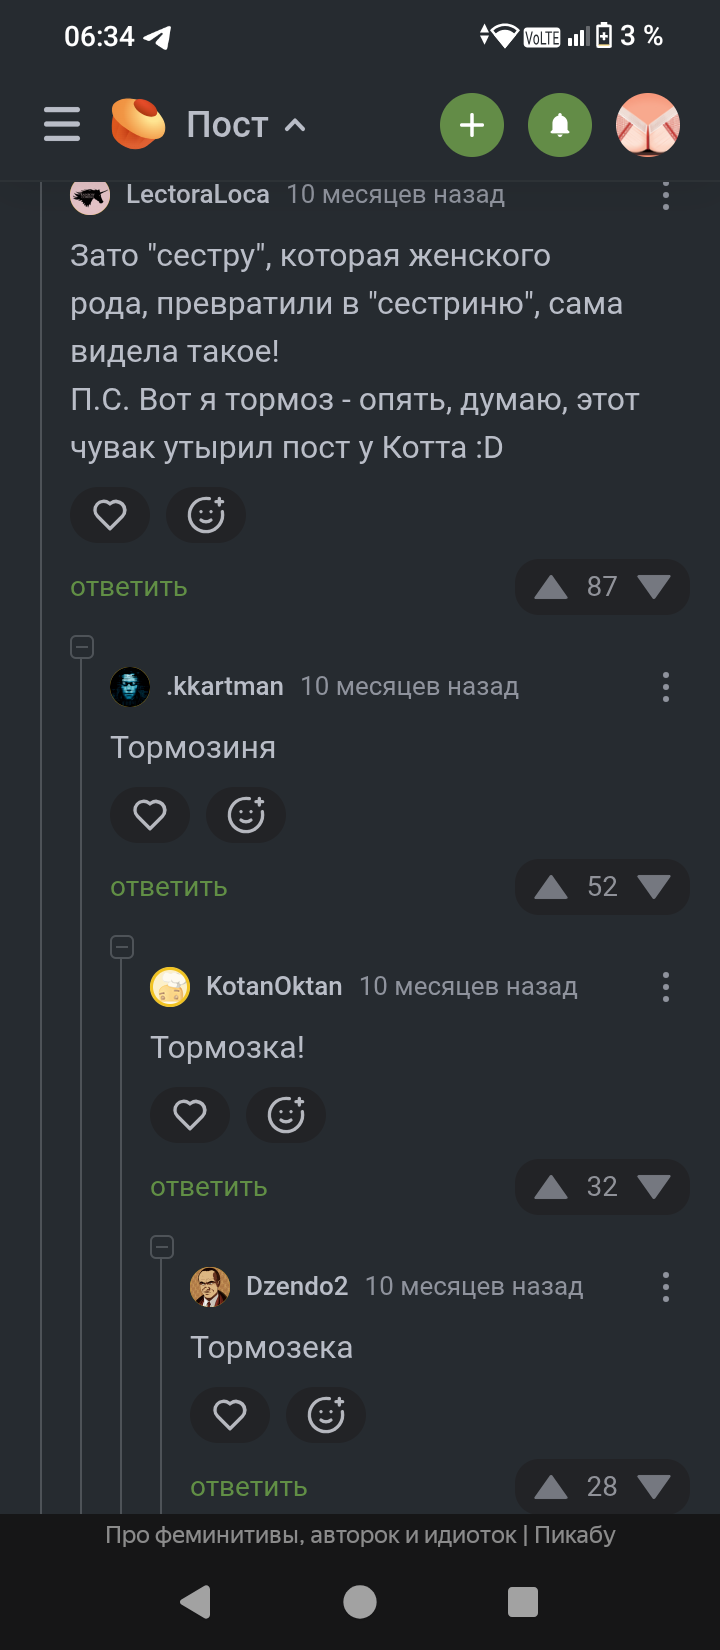Open notifications bell

pos(560,125)
